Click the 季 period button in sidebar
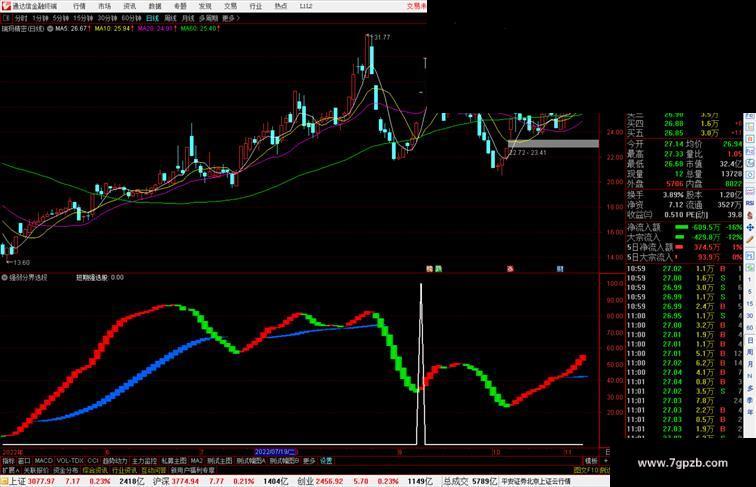The image size is (756, 487). pyautogui.click(x=750, y=400)
